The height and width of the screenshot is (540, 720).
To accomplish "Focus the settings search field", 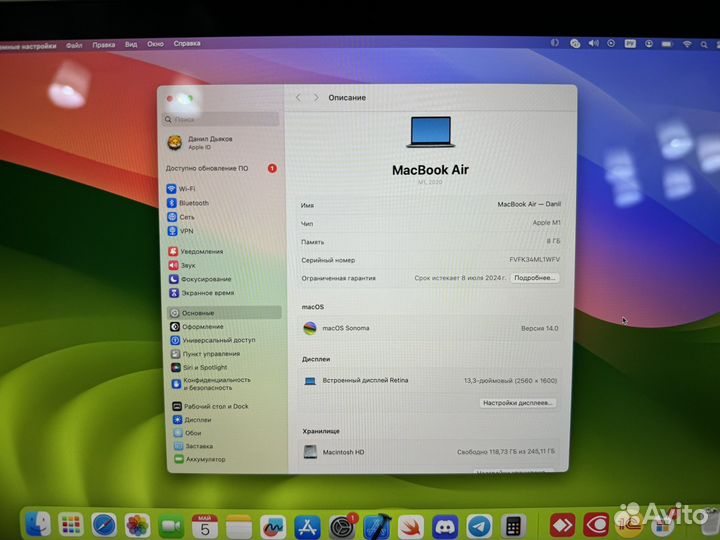I will (220, 119).
